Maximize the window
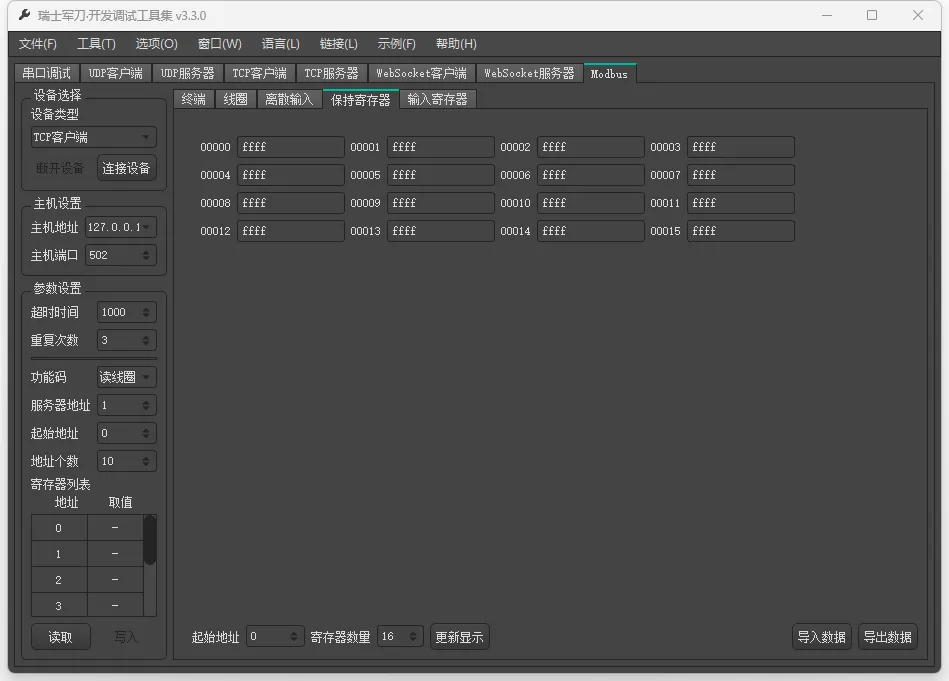 tap(872, 15)
